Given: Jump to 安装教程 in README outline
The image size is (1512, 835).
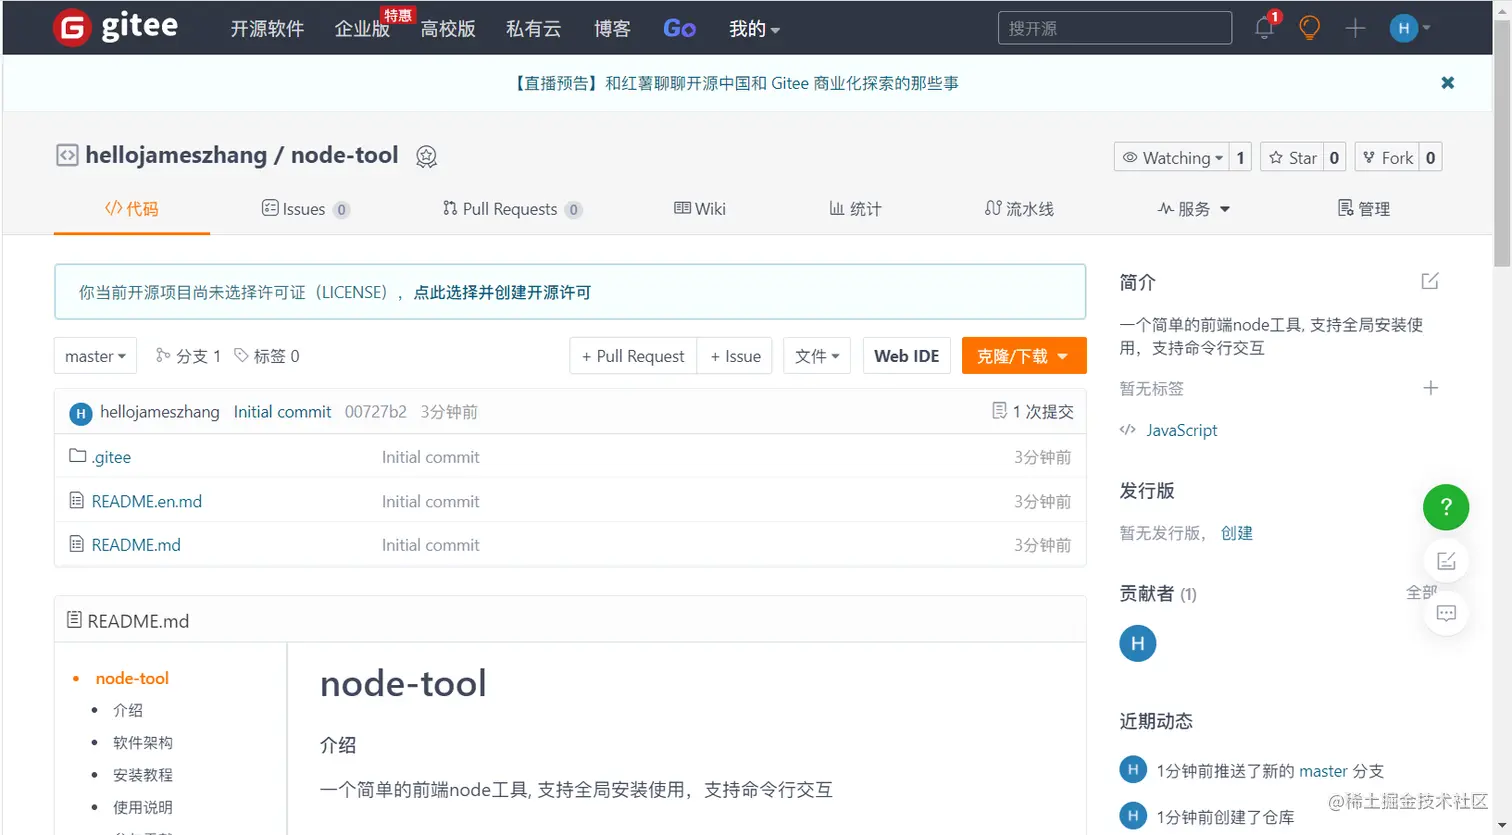Looking at the screenshot, I should 143,775.
